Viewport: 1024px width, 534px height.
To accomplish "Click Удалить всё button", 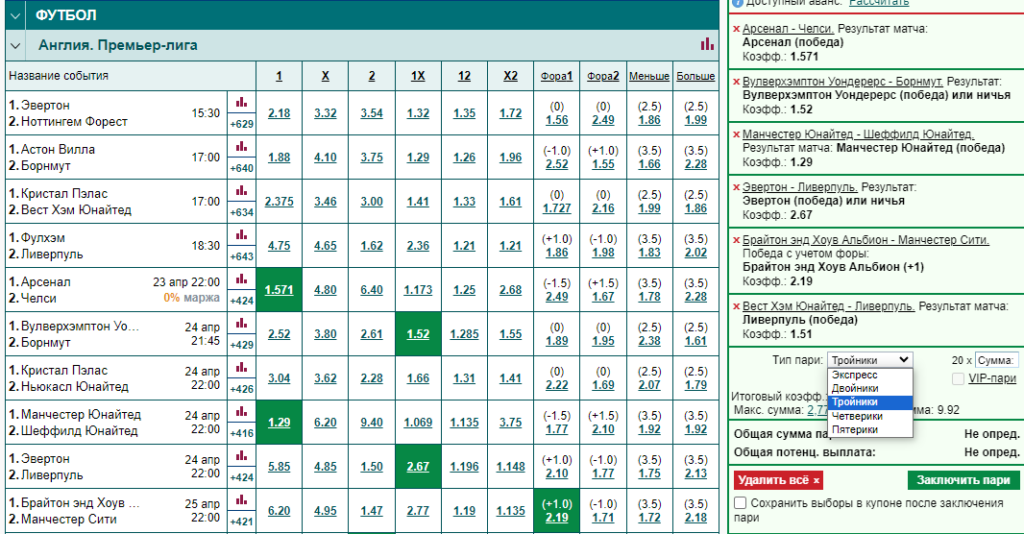I will coord(778,480).
